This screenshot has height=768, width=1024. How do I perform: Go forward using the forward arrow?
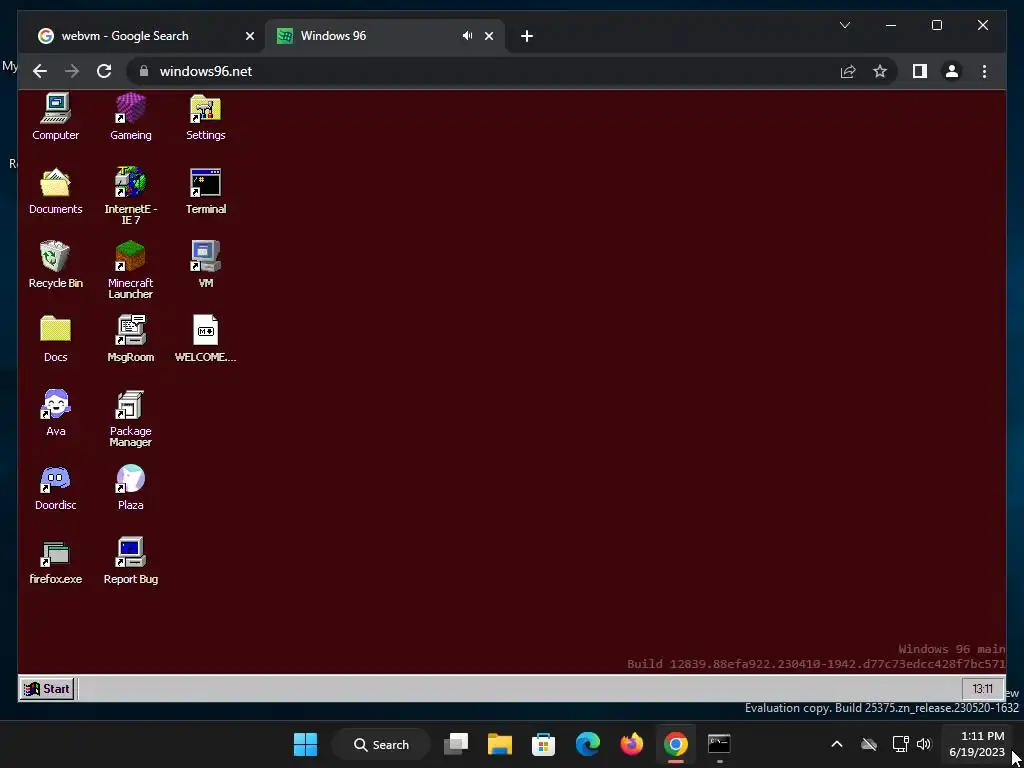pos(72,71)
